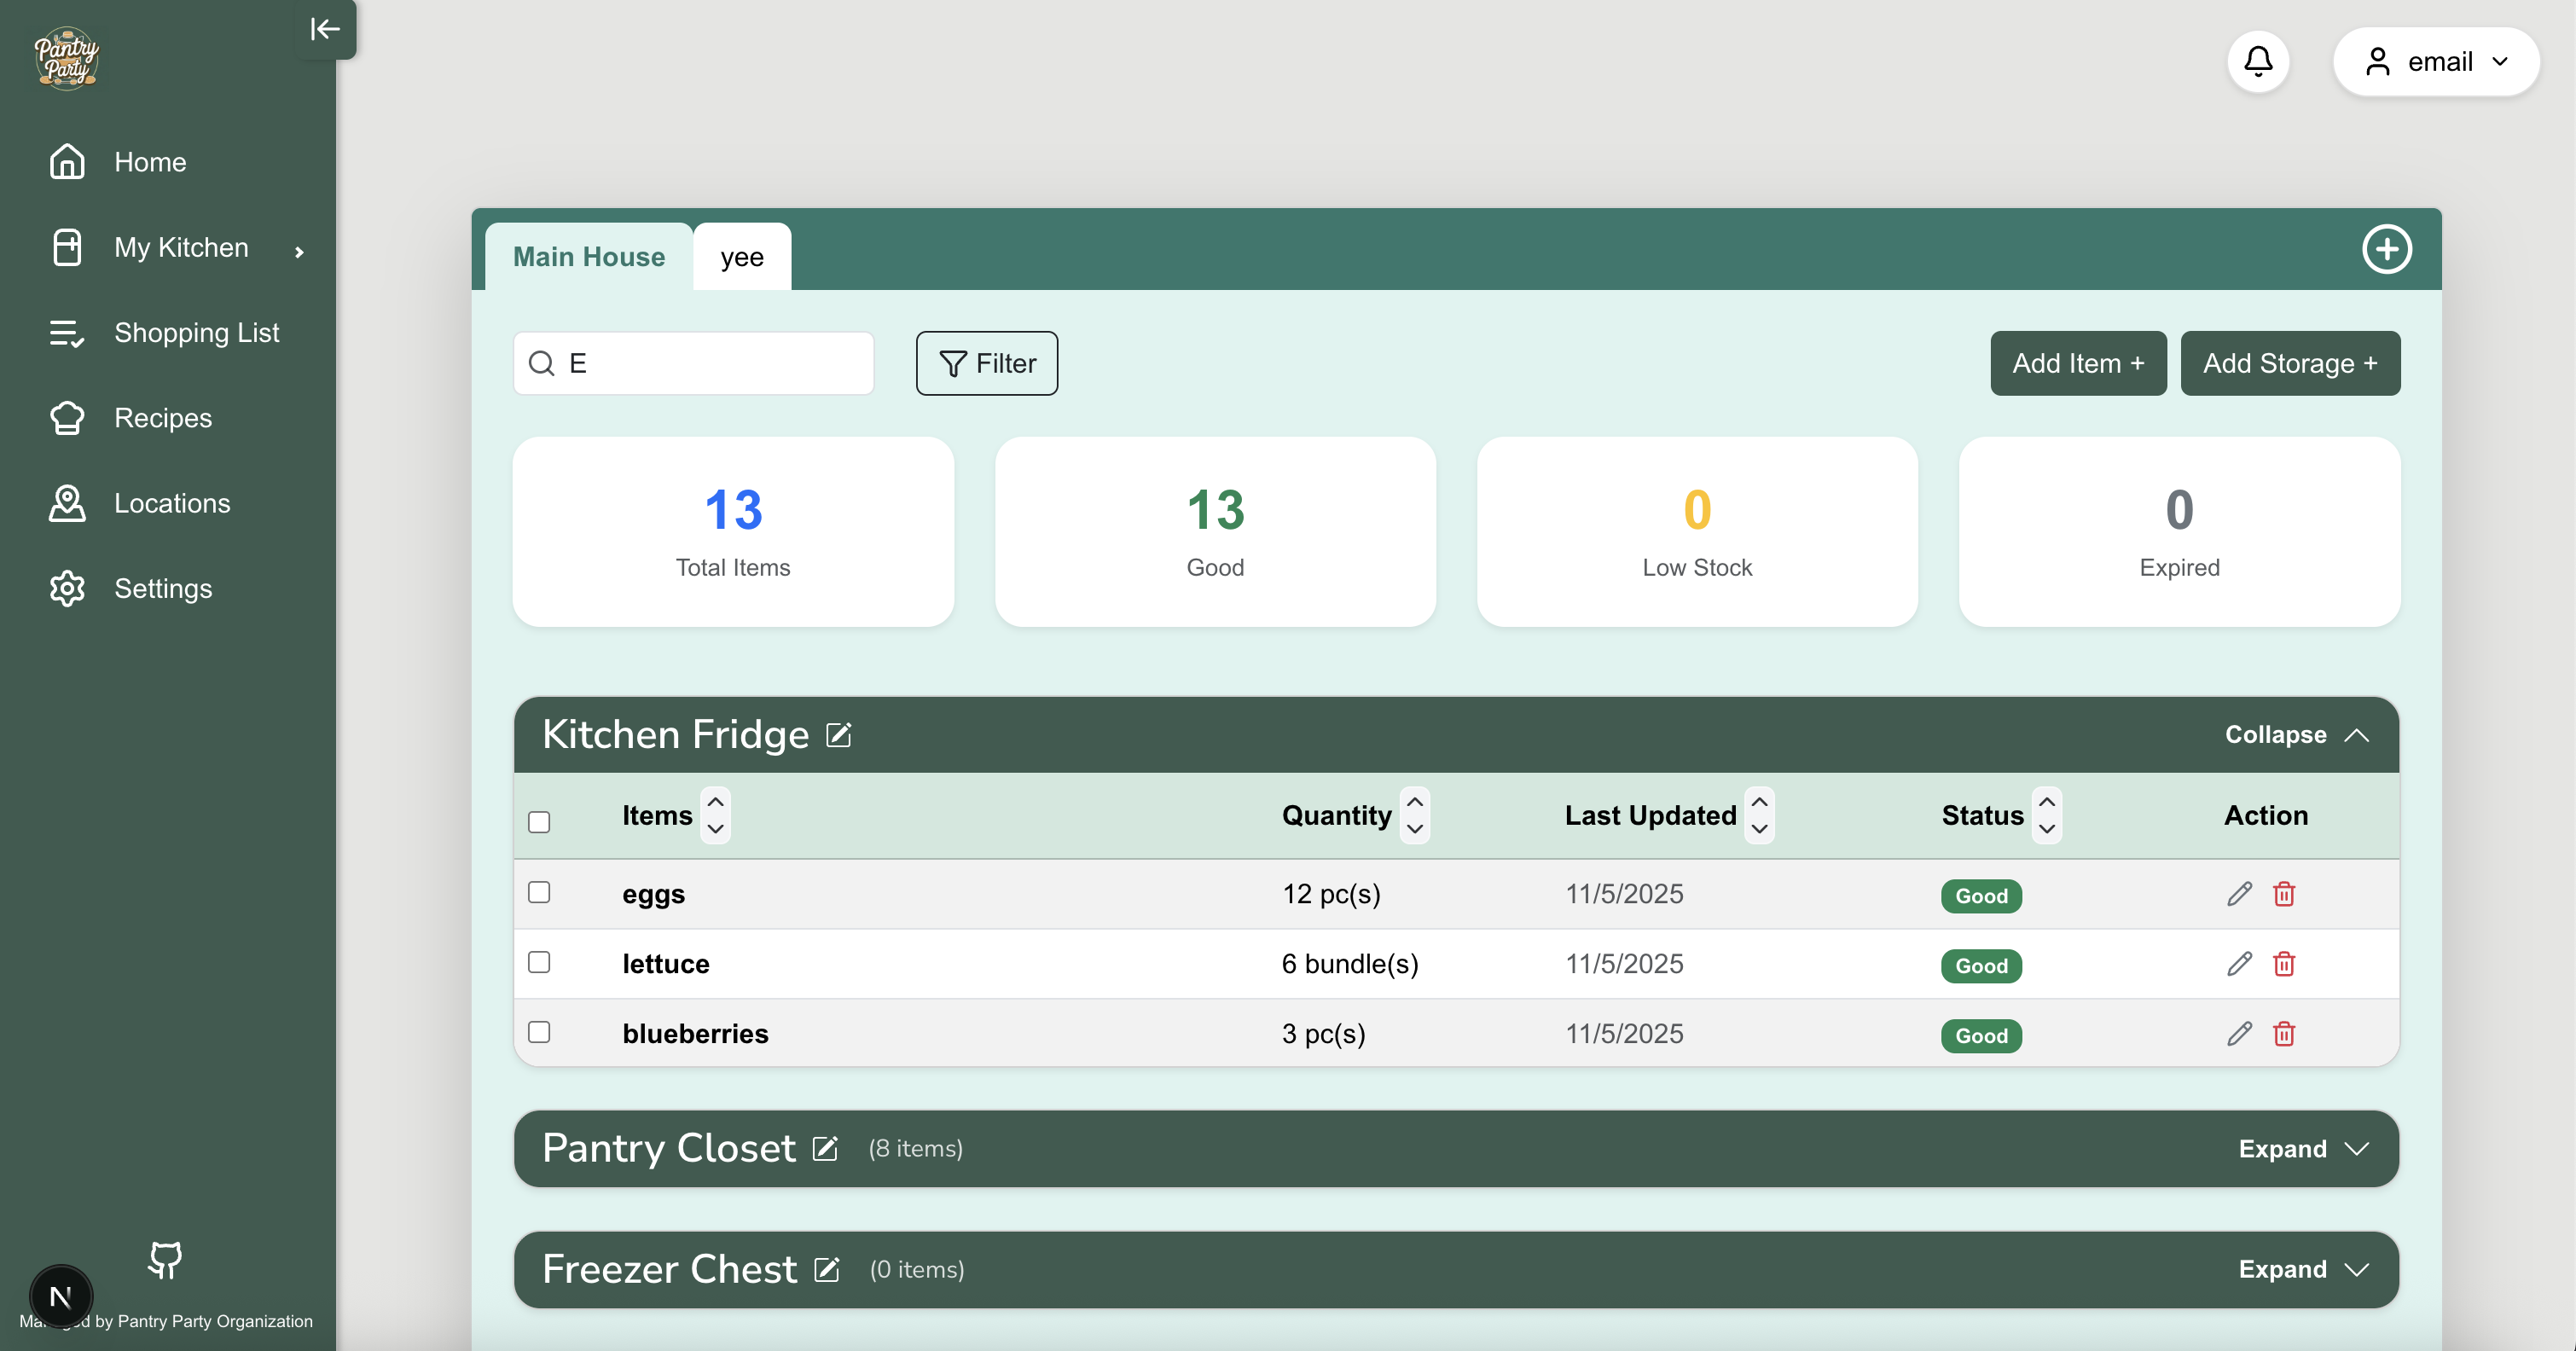Sort by Items column arrows

715,815
